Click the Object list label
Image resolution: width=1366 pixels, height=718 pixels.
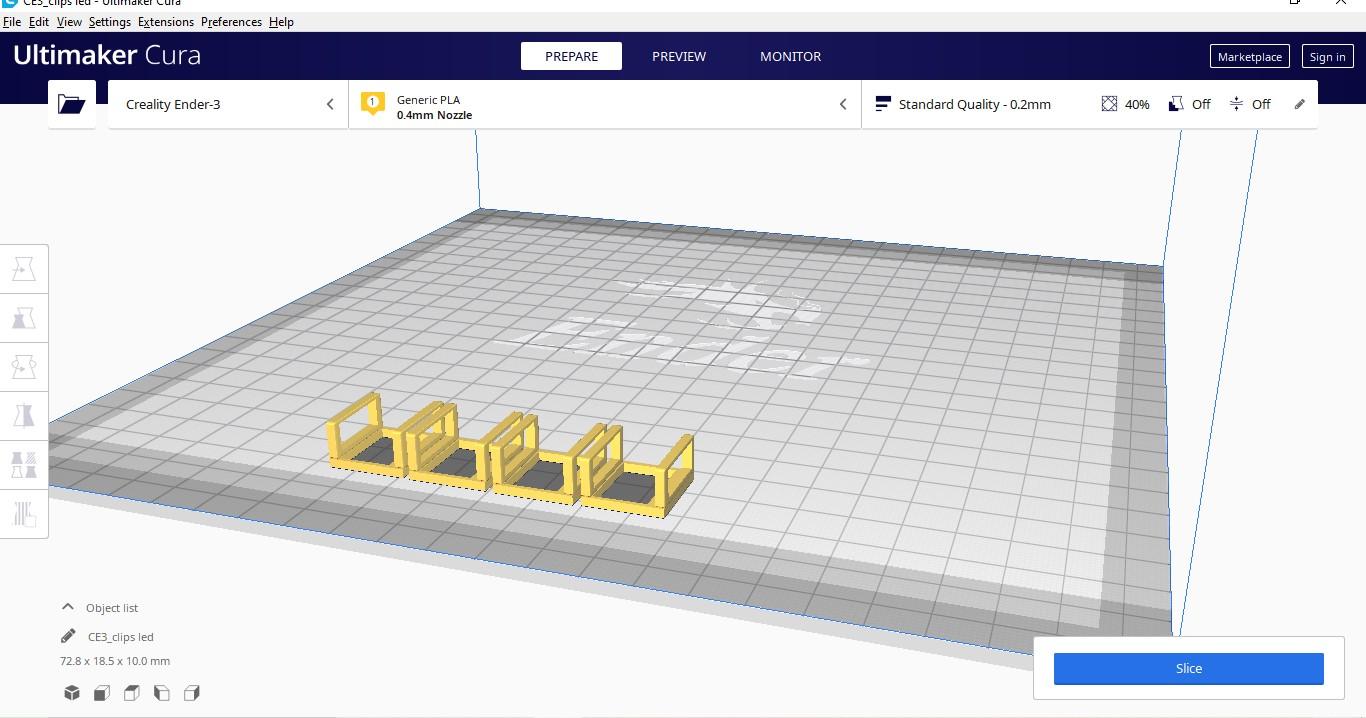(112, 608)
